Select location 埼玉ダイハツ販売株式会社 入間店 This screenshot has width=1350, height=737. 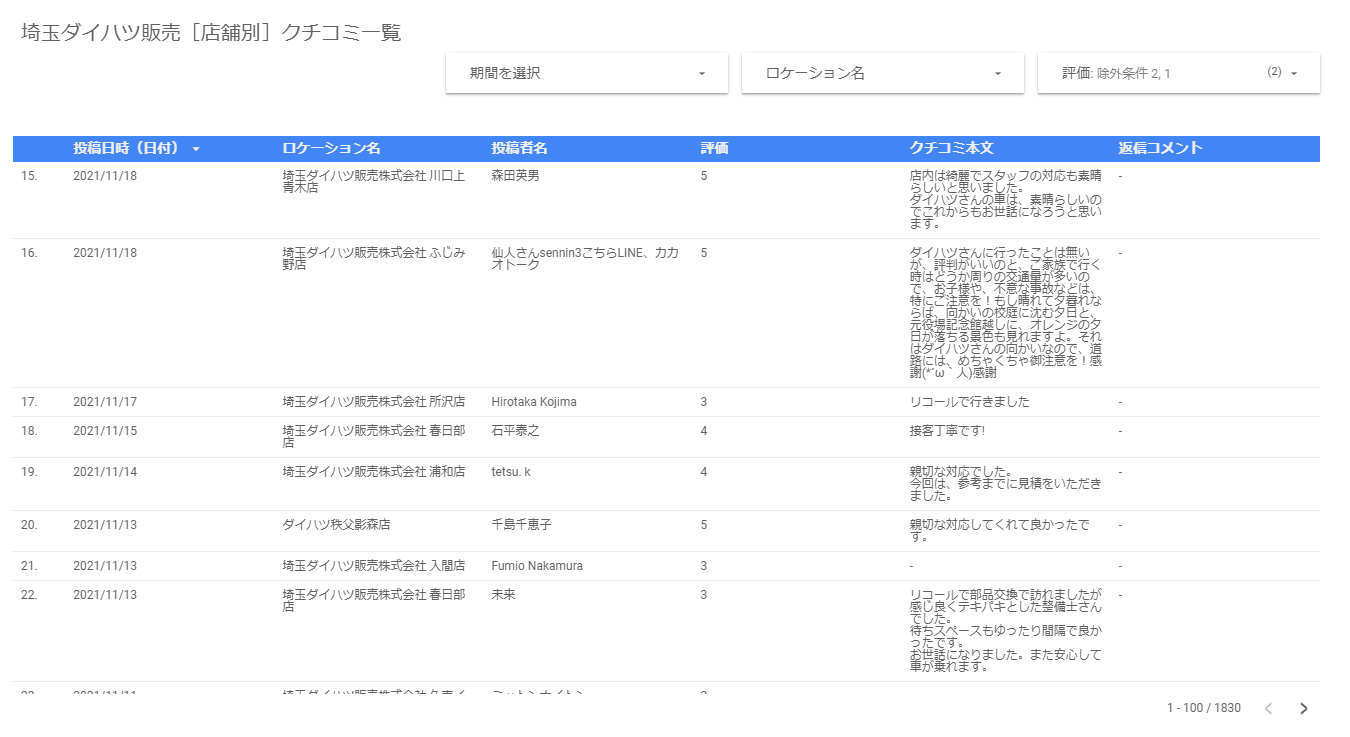[x=373, y=566]
